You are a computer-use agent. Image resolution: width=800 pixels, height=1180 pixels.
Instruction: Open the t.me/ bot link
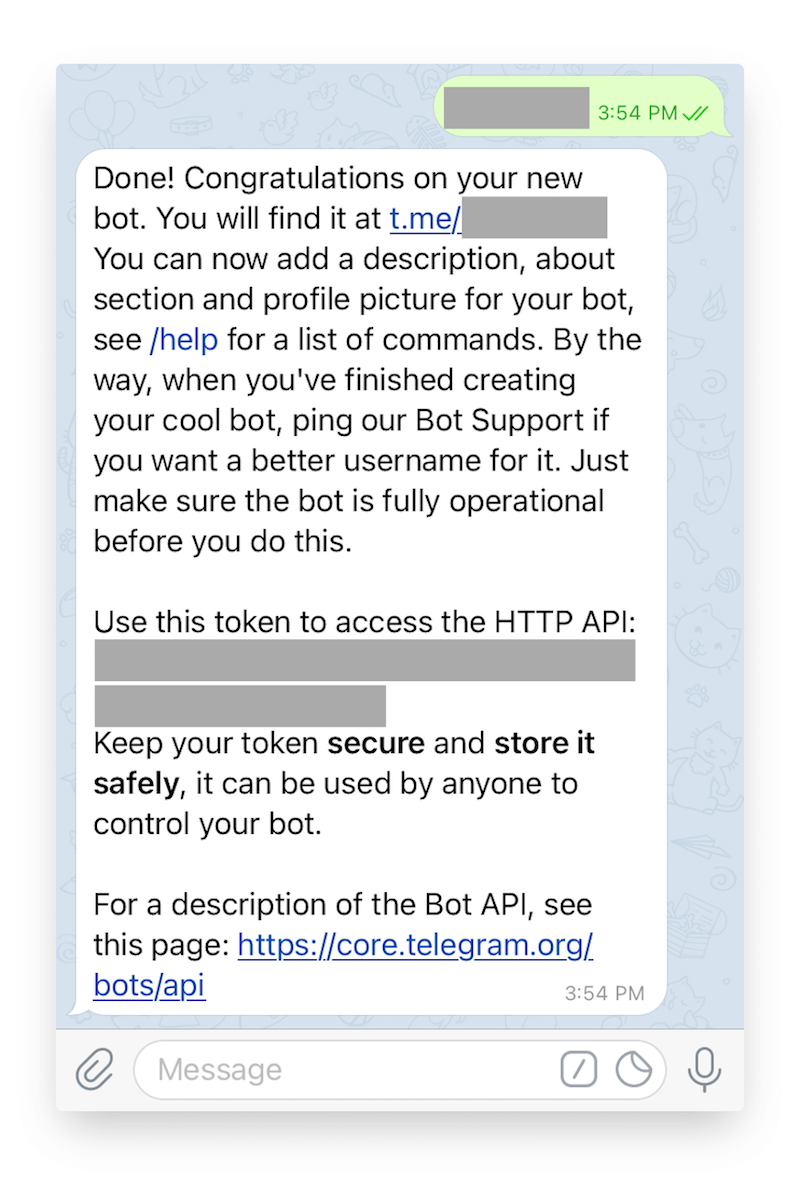point(425,218)
